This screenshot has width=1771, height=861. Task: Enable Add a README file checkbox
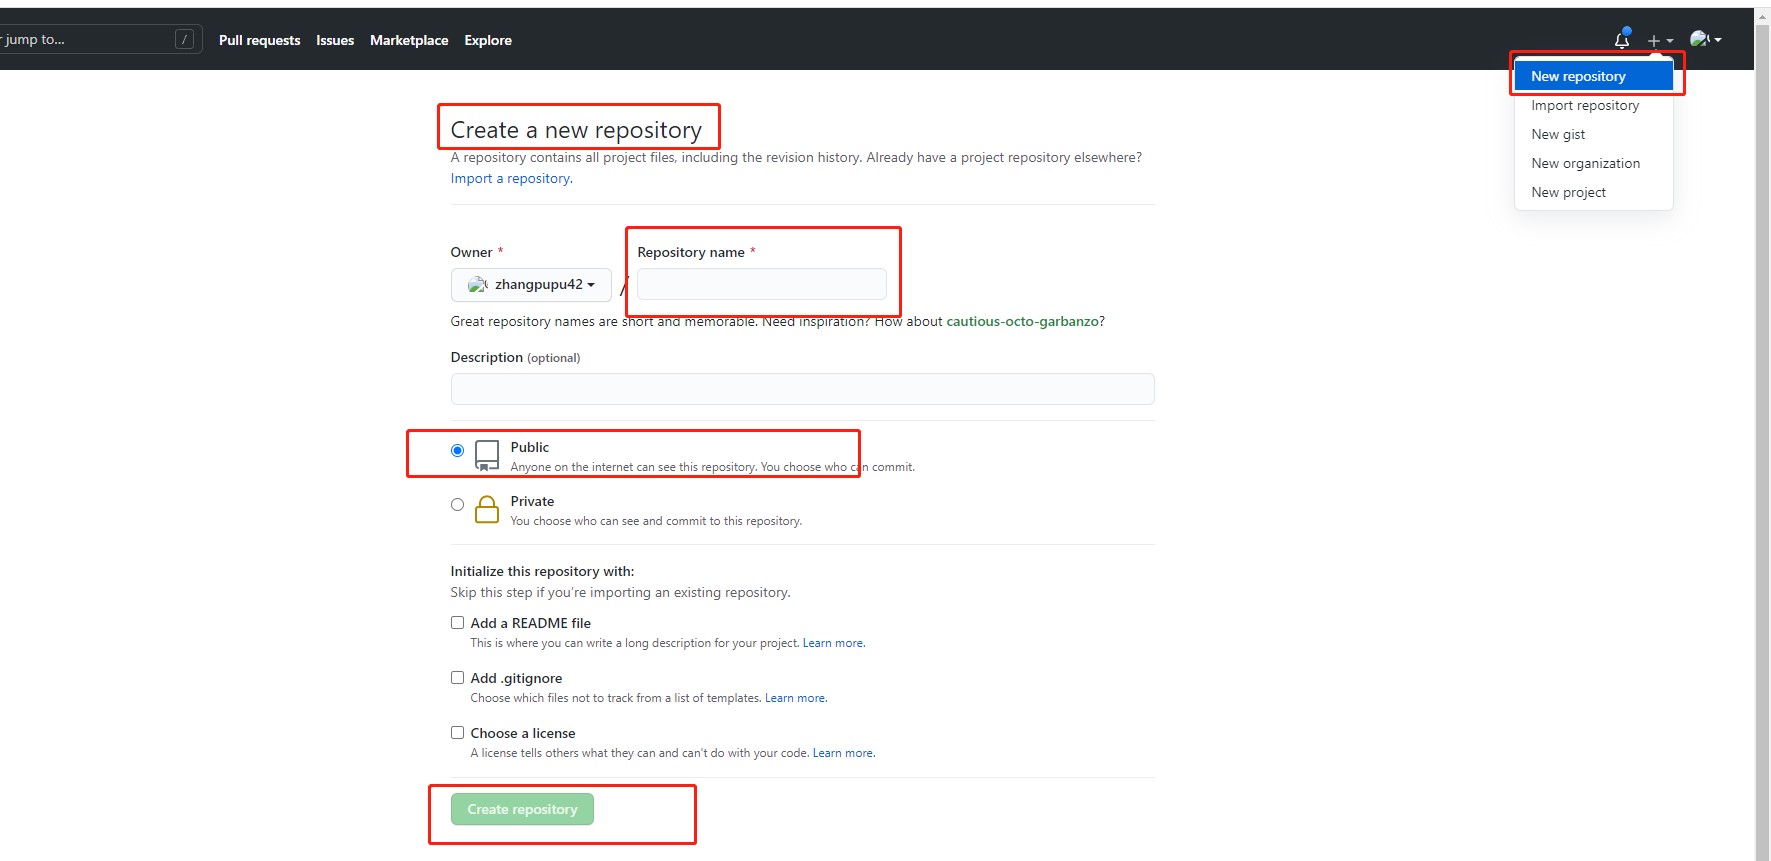pos(457,622)
